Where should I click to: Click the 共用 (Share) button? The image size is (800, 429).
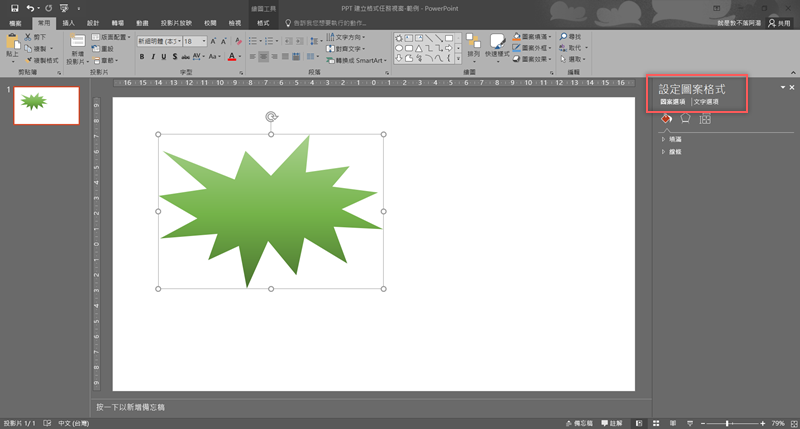[777, 21]
